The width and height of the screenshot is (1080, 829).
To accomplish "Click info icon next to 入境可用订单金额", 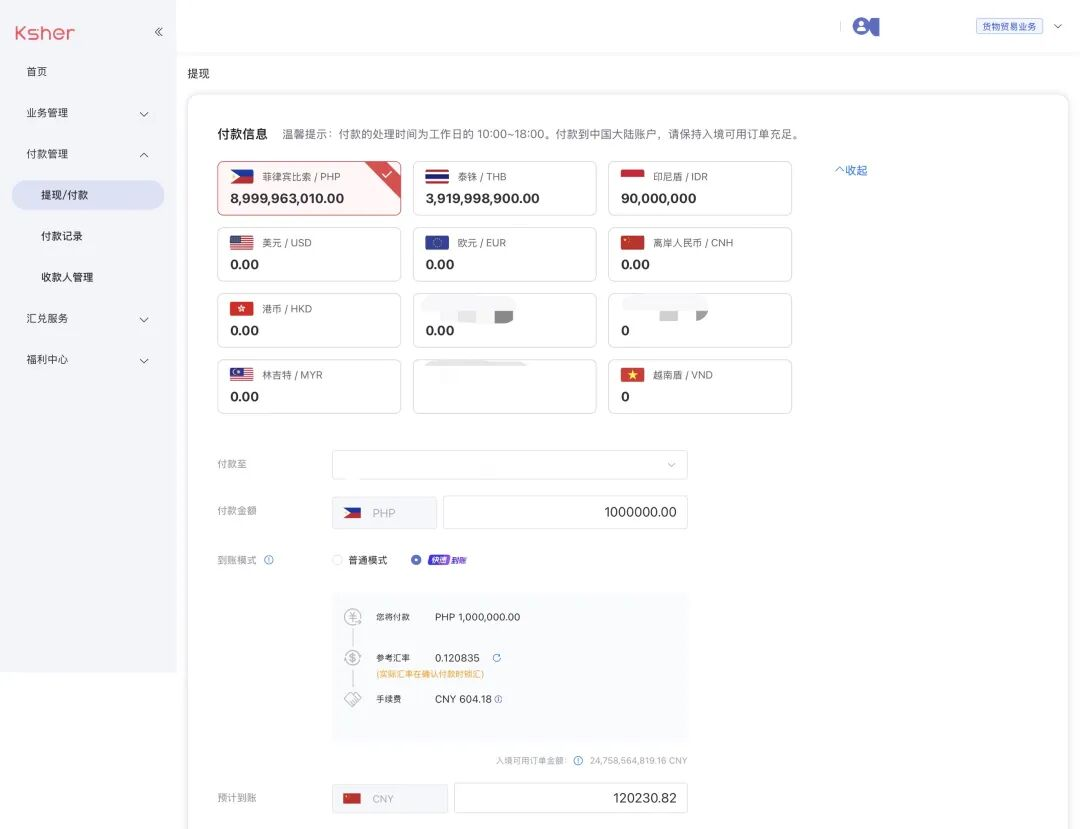I will point(578,761).
